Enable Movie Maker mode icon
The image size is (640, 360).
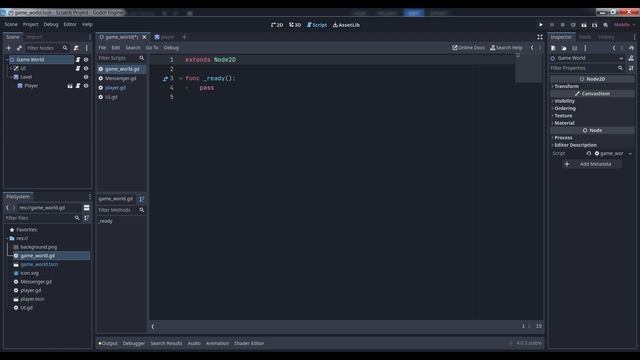point(606,25)
